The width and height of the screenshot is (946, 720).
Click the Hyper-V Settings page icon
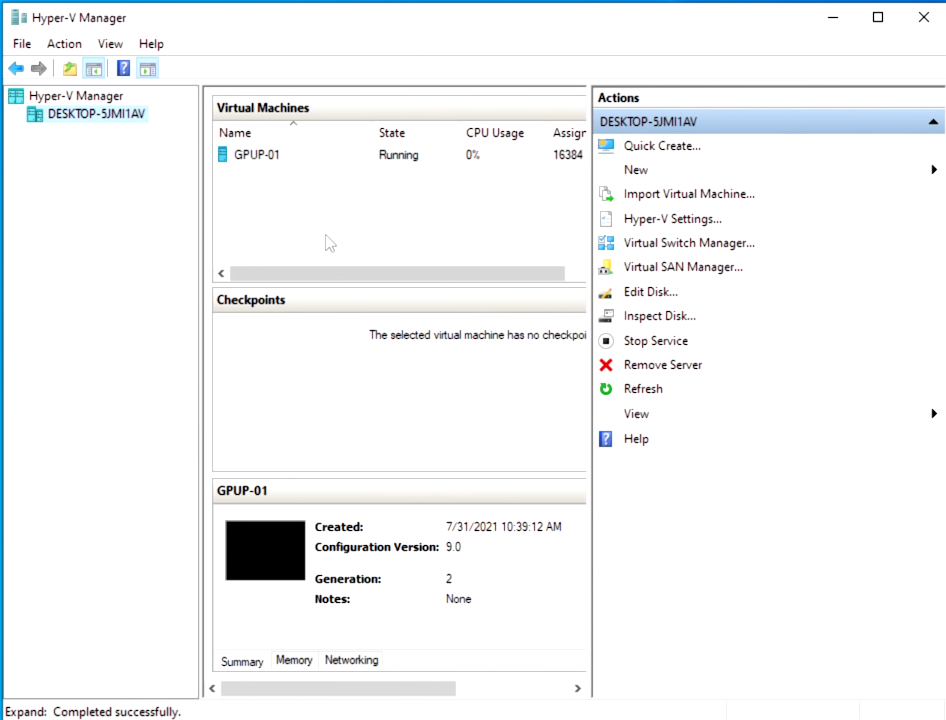pos(606,218)
